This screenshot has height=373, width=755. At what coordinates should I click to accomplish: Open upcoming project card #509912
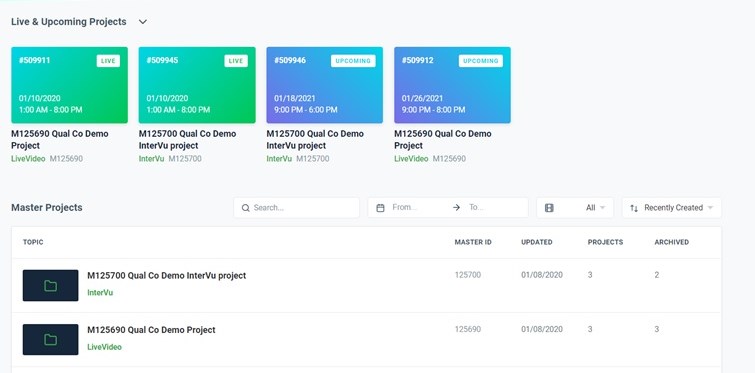pyautogui.click(x=452, y=85)
